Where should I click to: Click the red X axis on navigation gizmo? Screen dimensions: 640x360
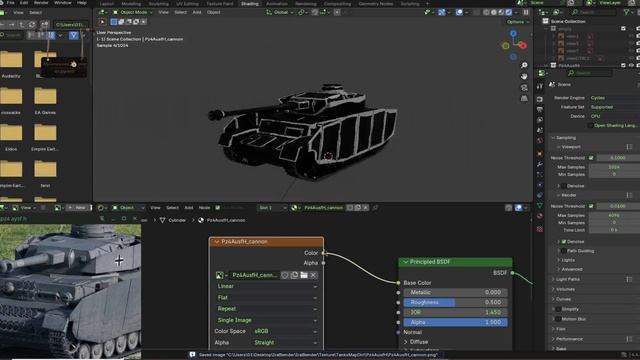pyautogui.click(x=523, y=46)
